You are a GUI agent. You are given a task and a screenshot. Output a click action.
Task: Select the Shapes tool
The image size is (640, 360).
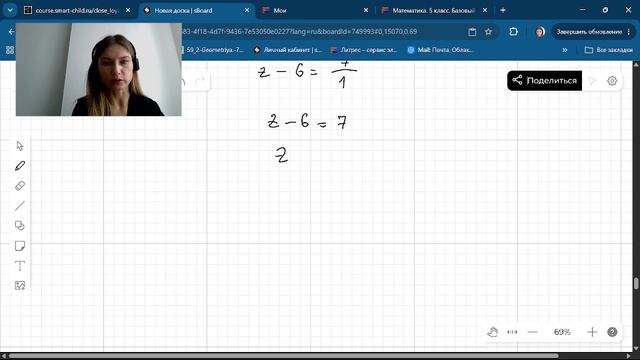pos(20,225)
